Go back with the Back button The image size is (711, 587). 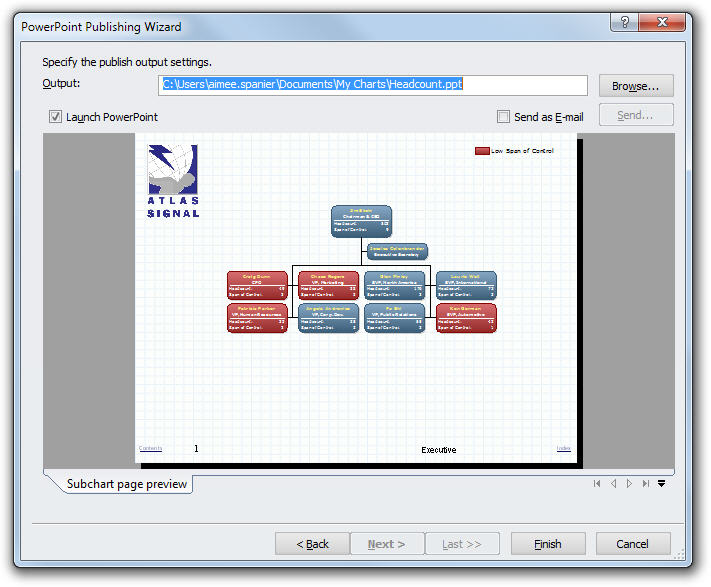coord(312,544)
